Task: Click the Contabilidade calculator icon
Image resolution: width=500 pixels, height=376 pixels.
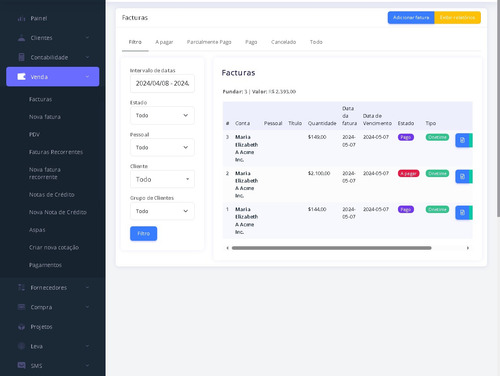Action: click(21, 57)
